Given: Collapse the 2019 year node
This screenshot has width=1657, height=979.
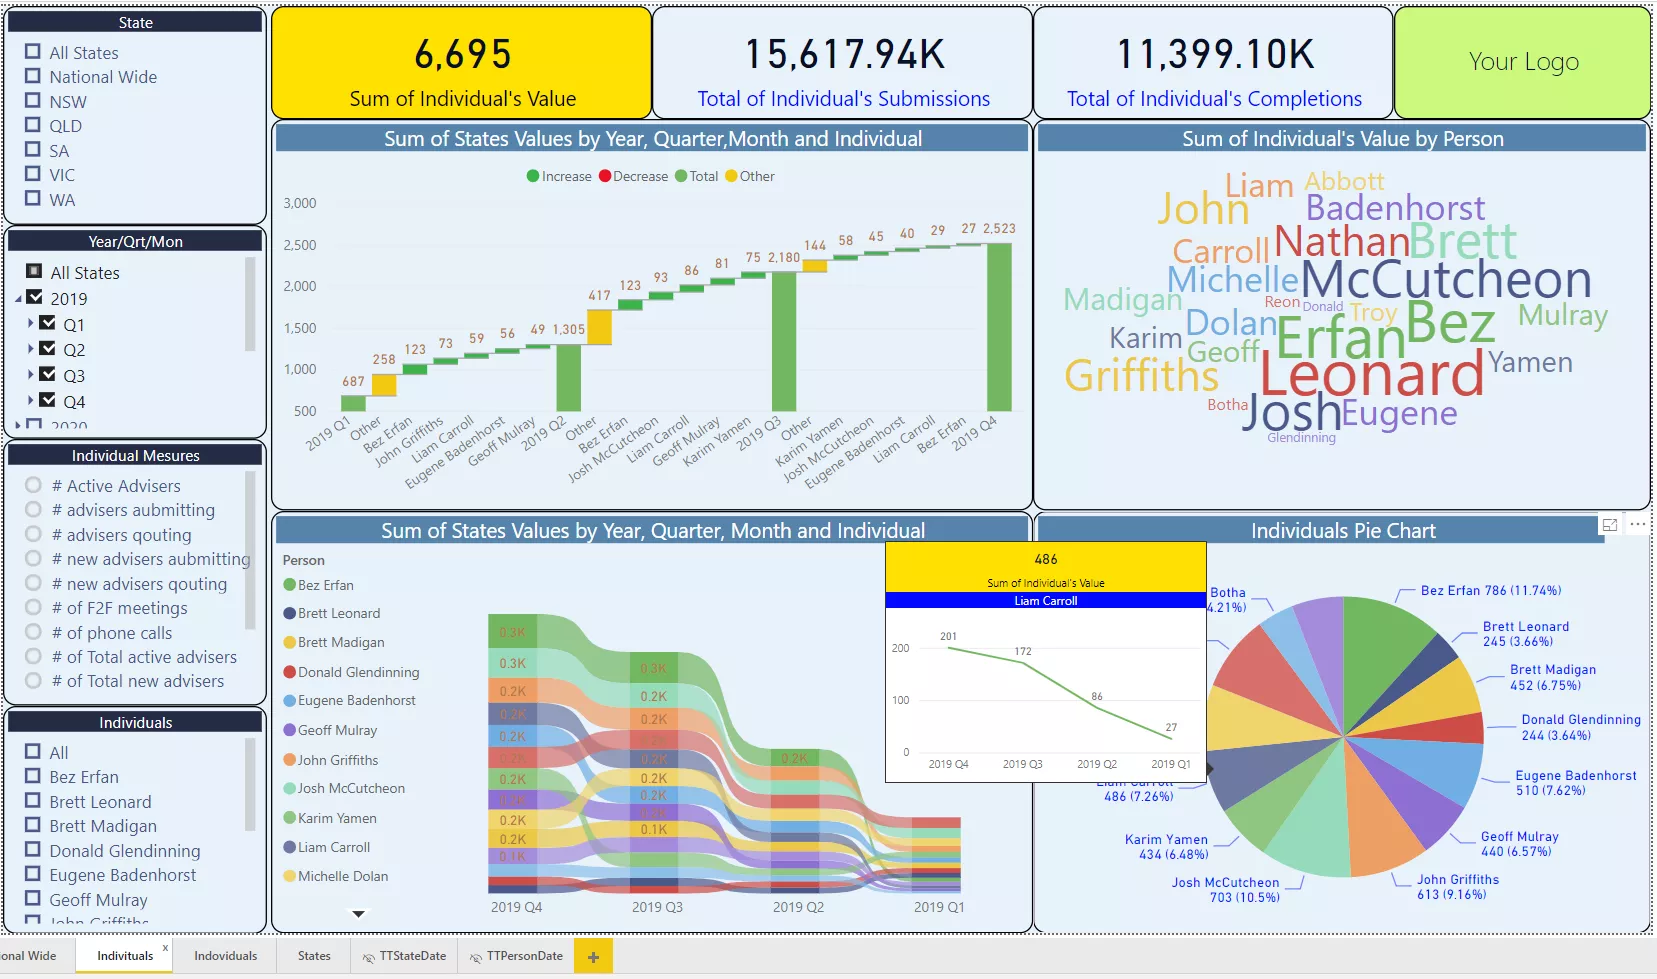Looking at the screenshot, I should point(19,298).
